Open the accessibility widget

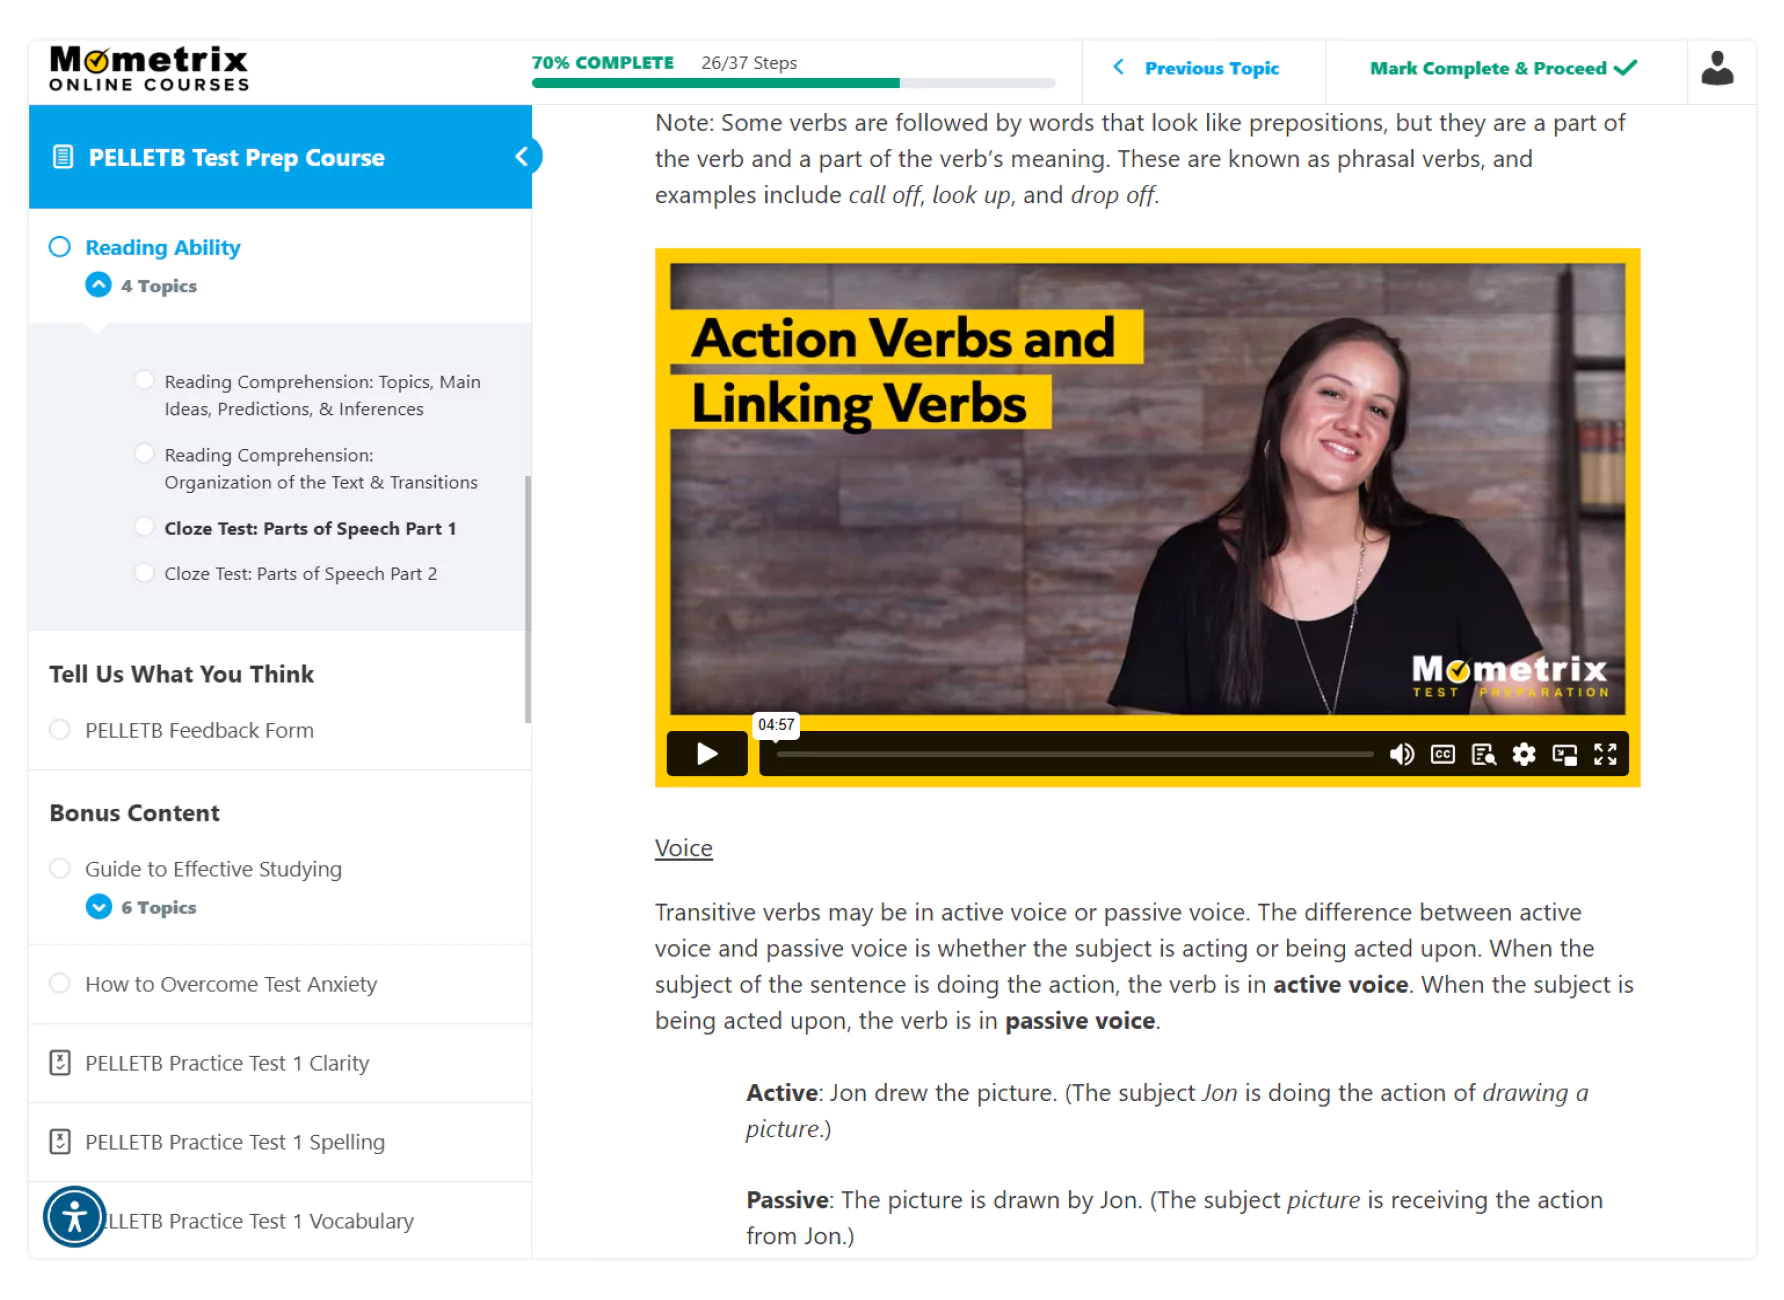pos(74,1217)
